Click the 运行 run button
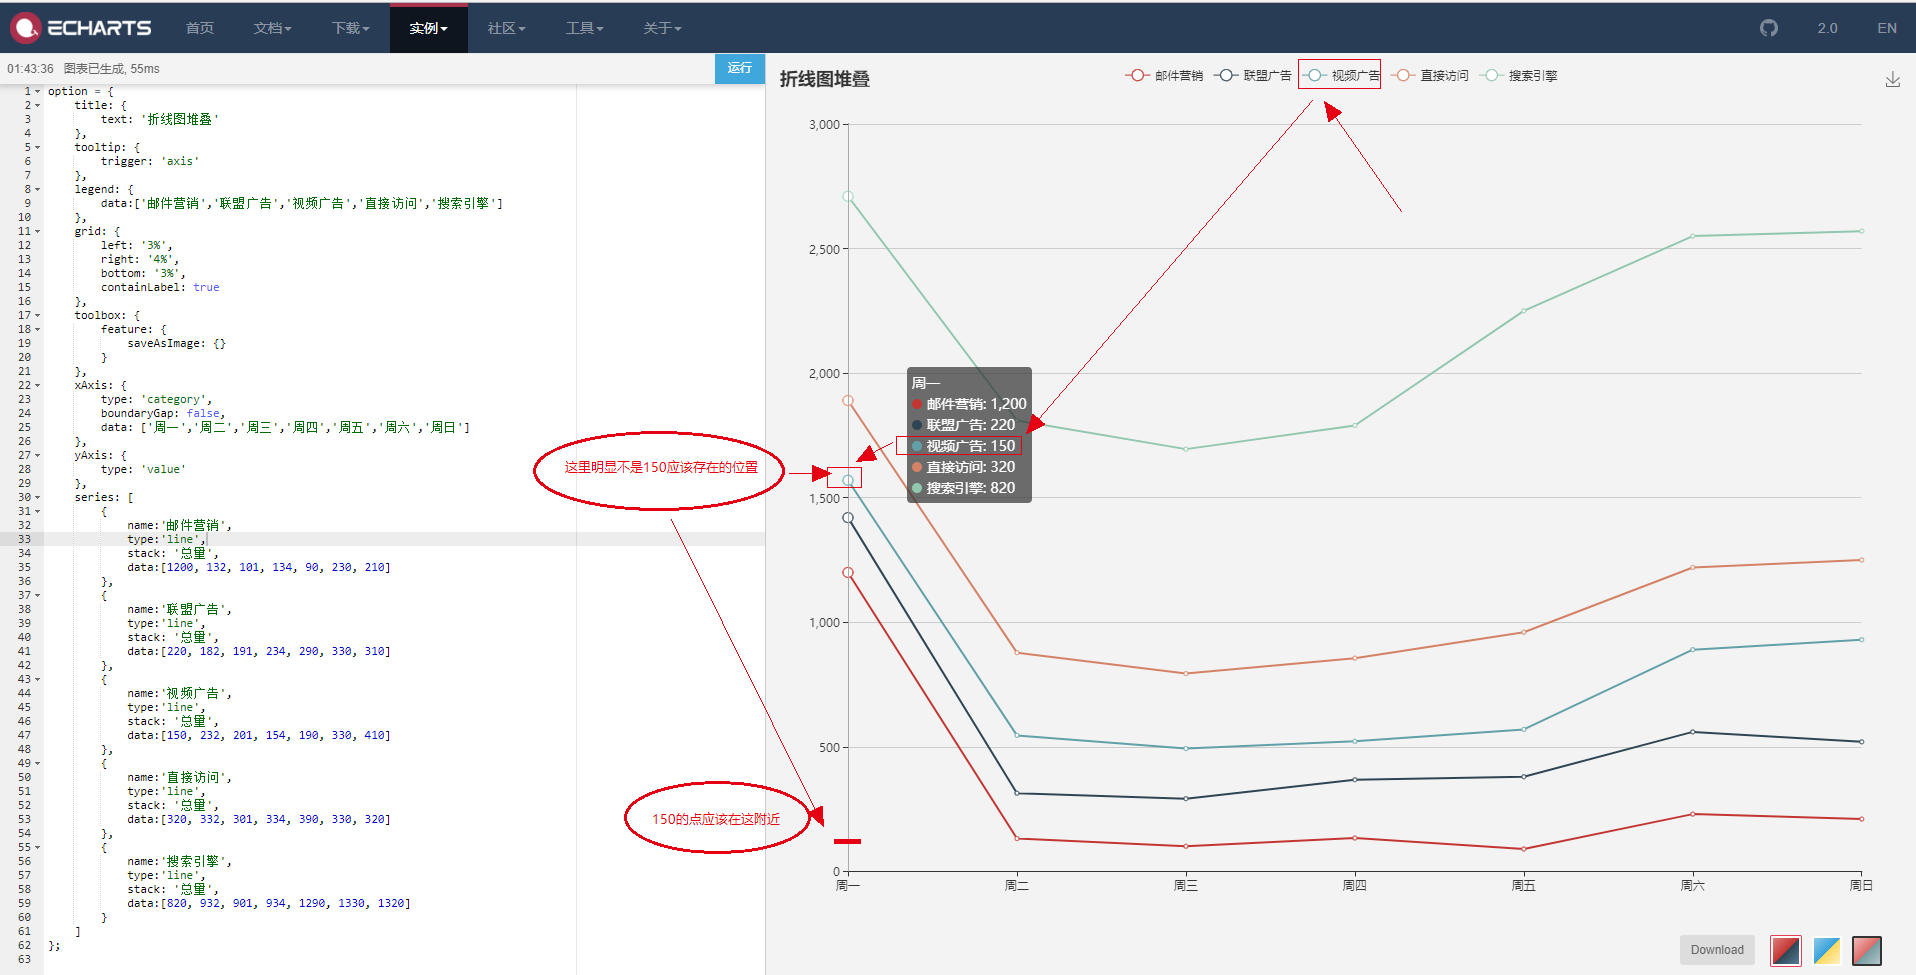Viewport: 1916px width, 975px height. (740, 68)
